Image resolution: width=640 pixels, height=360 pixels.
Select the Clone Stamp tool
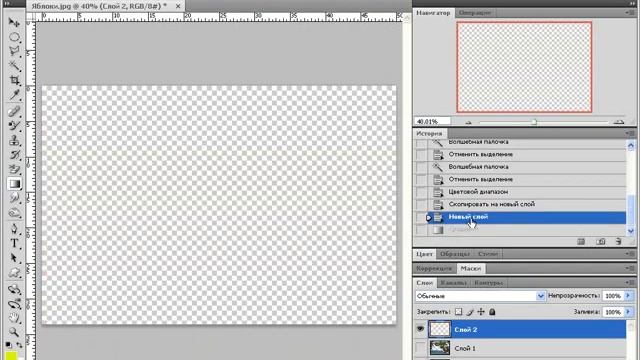(x=14, y=140)
